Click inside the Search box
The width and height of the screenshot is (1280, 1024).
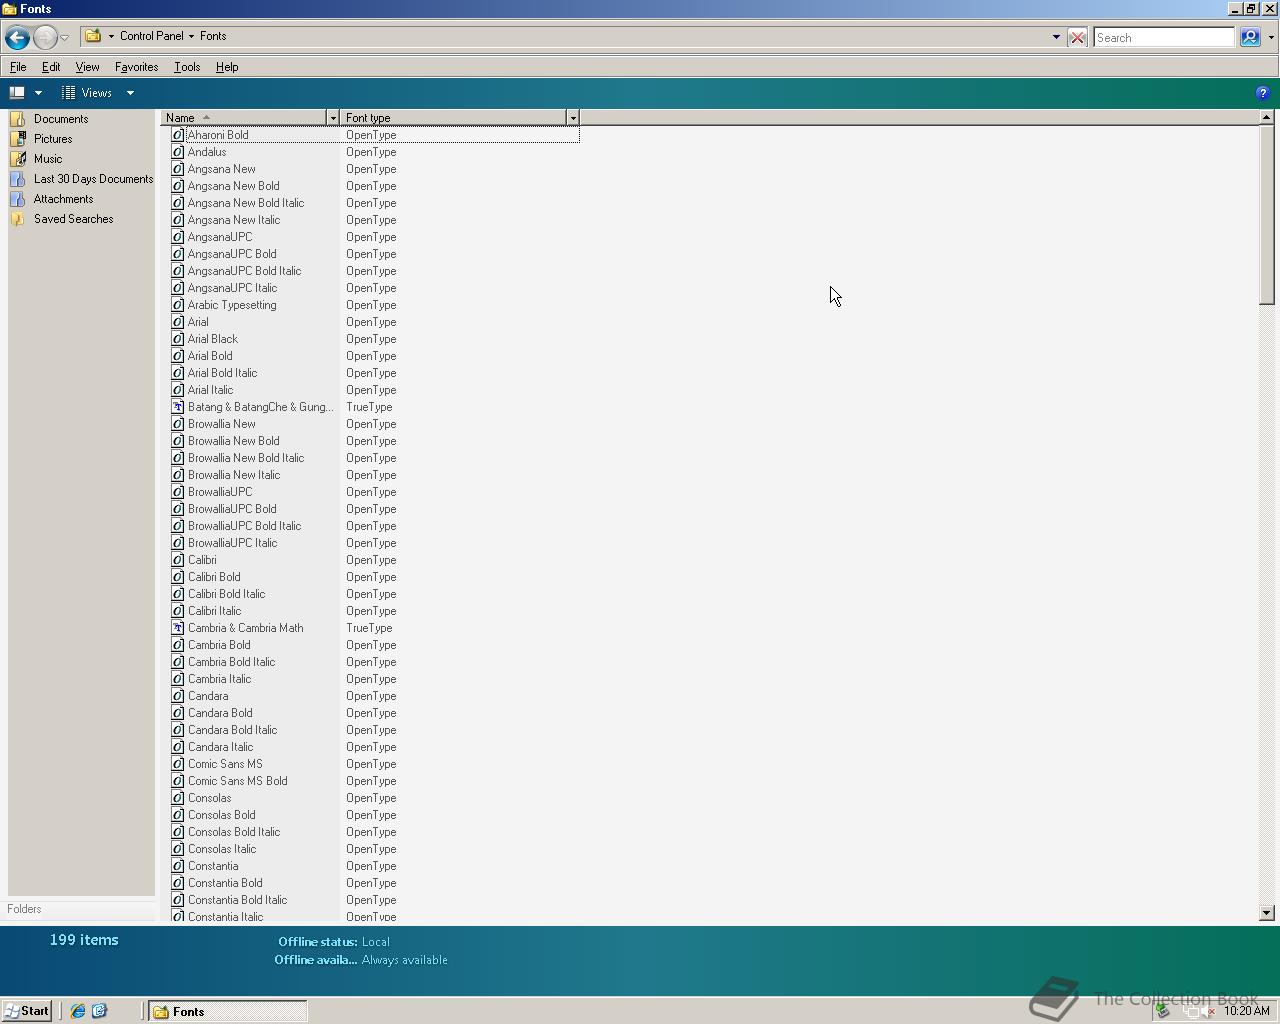(x=1164, y=38)
